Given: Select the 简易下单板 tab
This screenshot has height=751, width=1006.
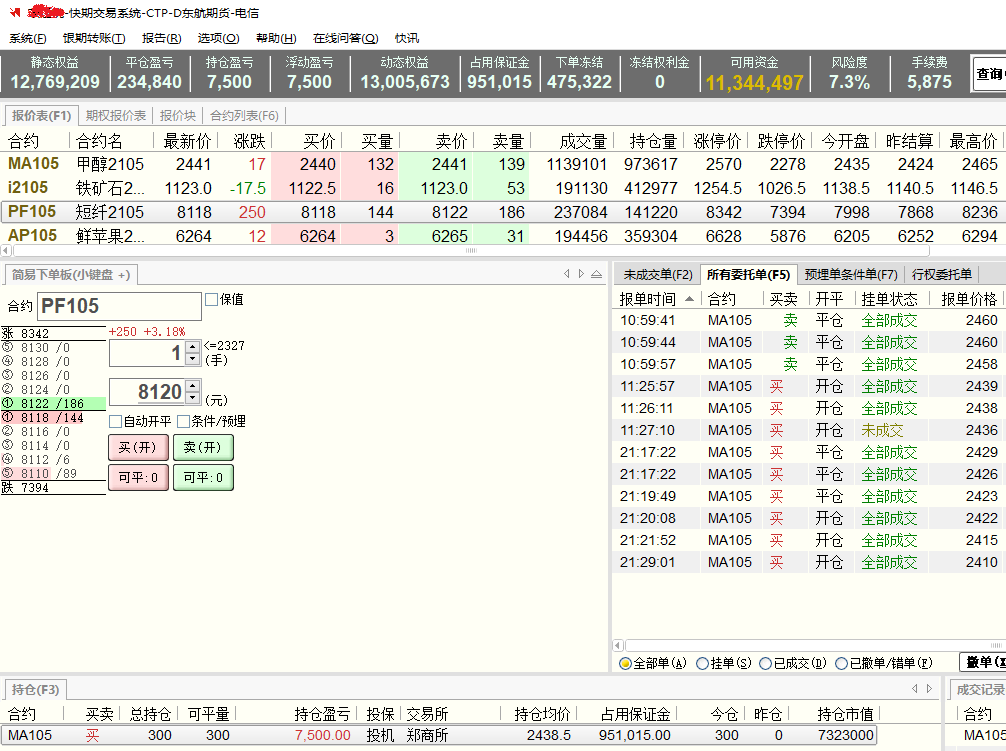Looking at the screenshot, I should click(x=71, y=274).
